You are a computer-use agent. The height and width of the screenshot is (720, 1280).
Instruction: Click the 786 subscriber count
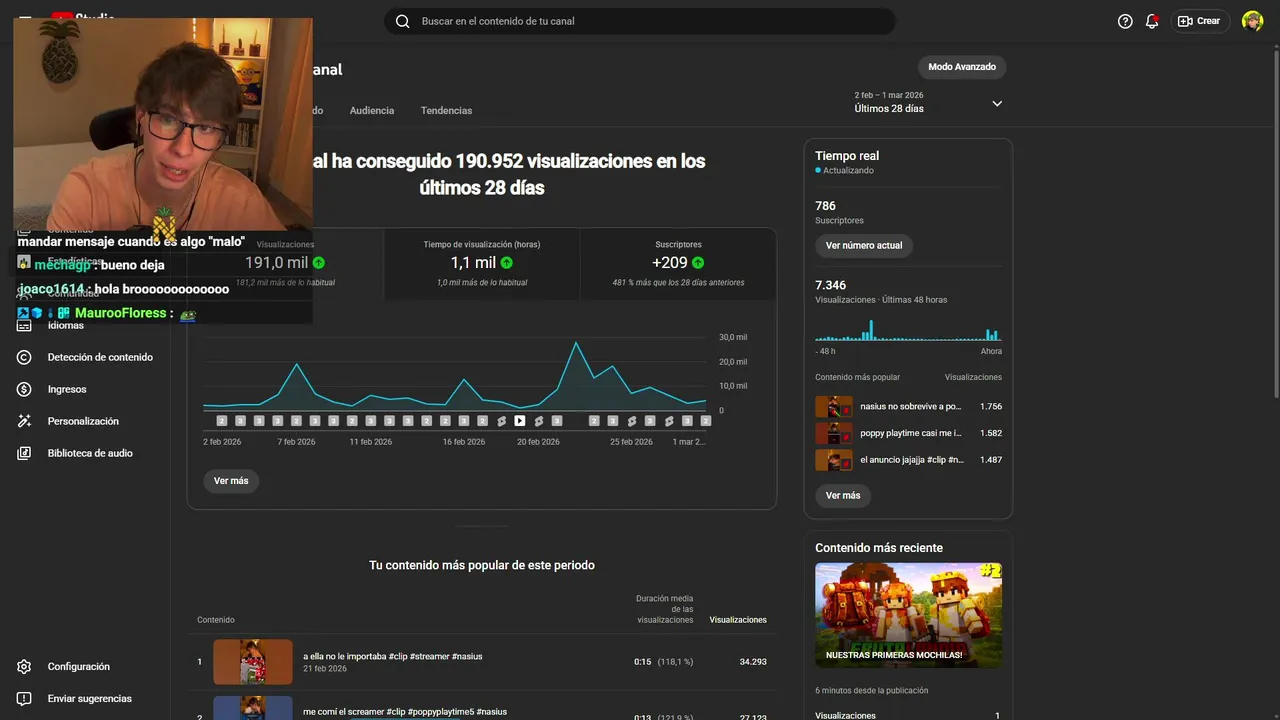click(825, 206)
